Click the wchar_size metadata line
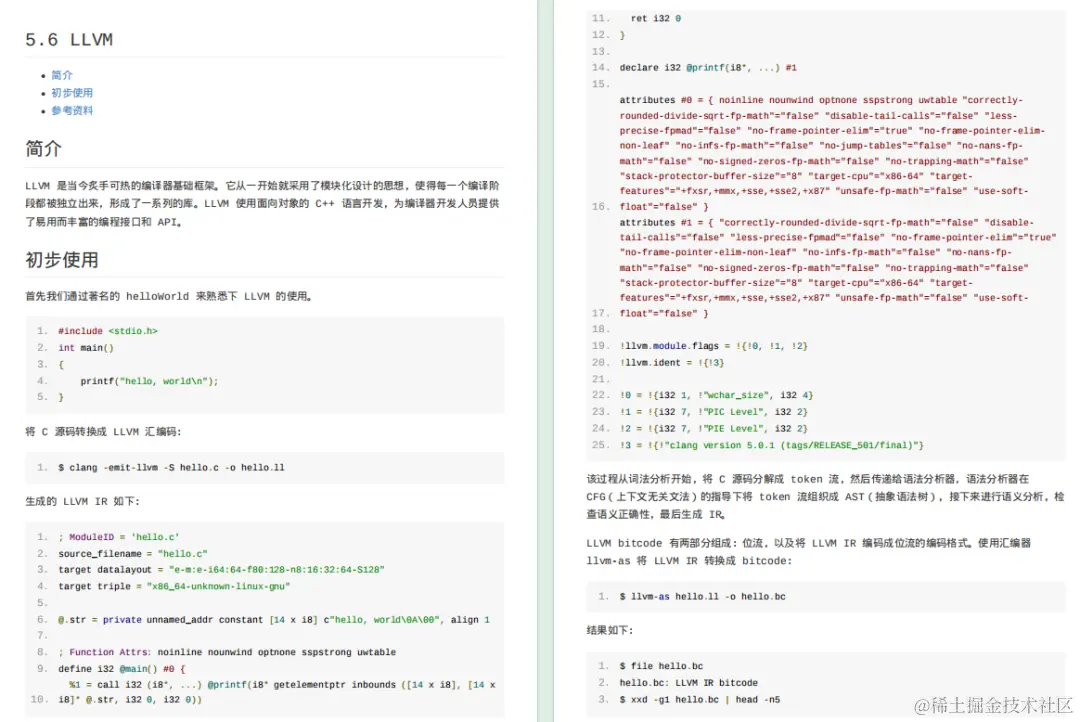The image size is (1080, 722). 716,395
